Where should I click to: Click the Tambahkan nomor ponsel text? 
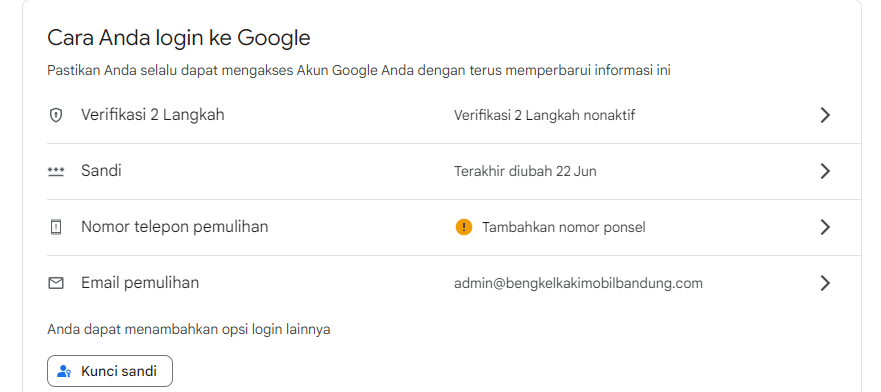click(x=564, y=227)
